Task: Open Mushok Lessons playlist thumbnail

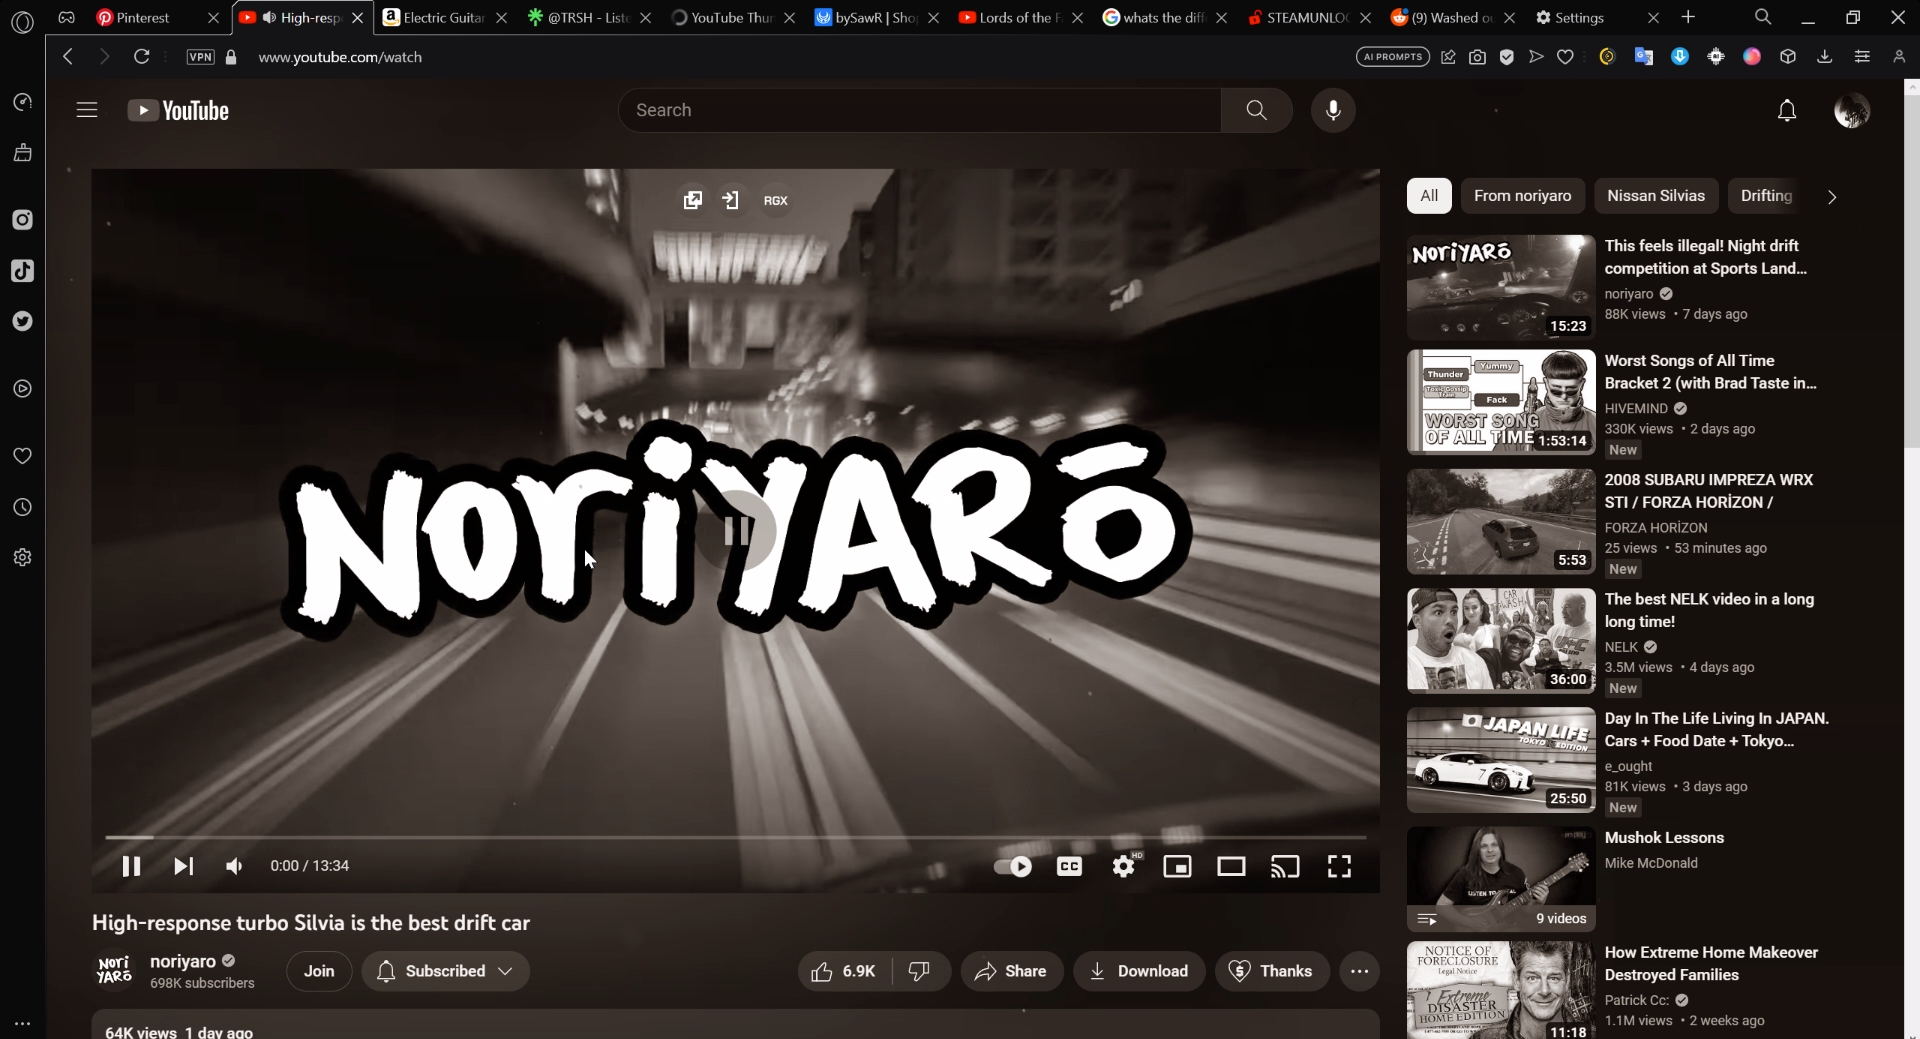Action: click(x=1501, y=879)
